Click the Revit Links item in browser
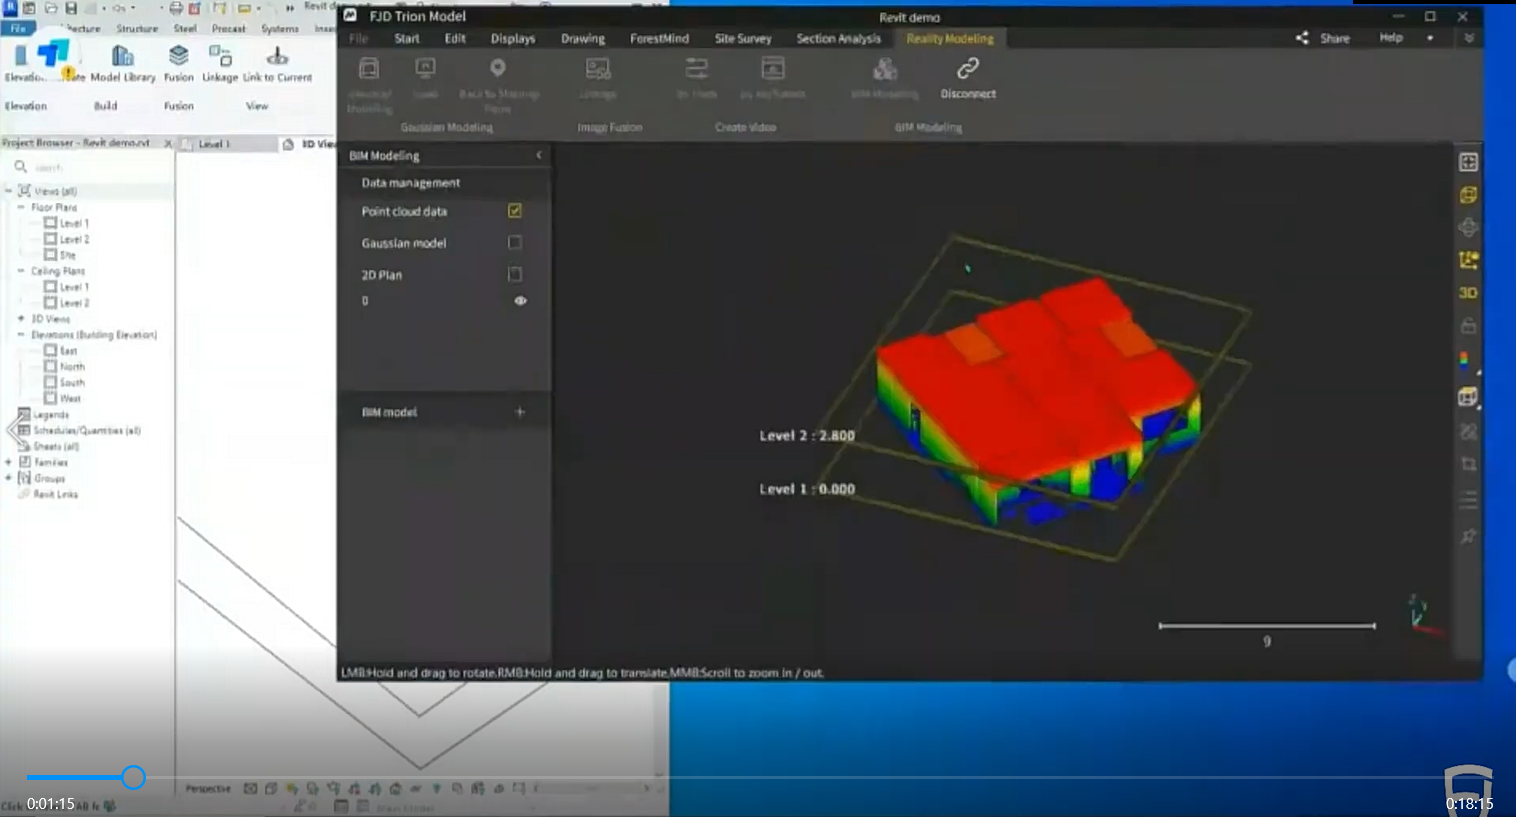Screen dimensions: 1516x817 tap(55, 494)
